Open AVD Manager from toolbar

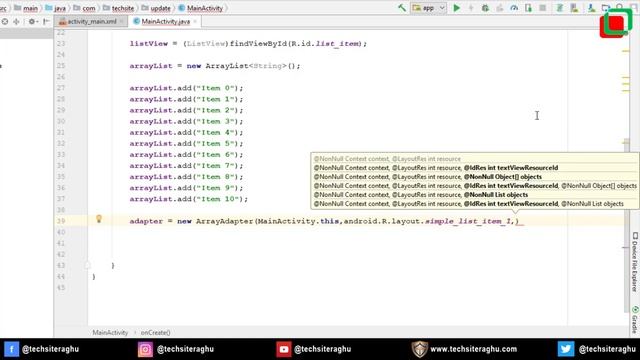pos(574,8)
